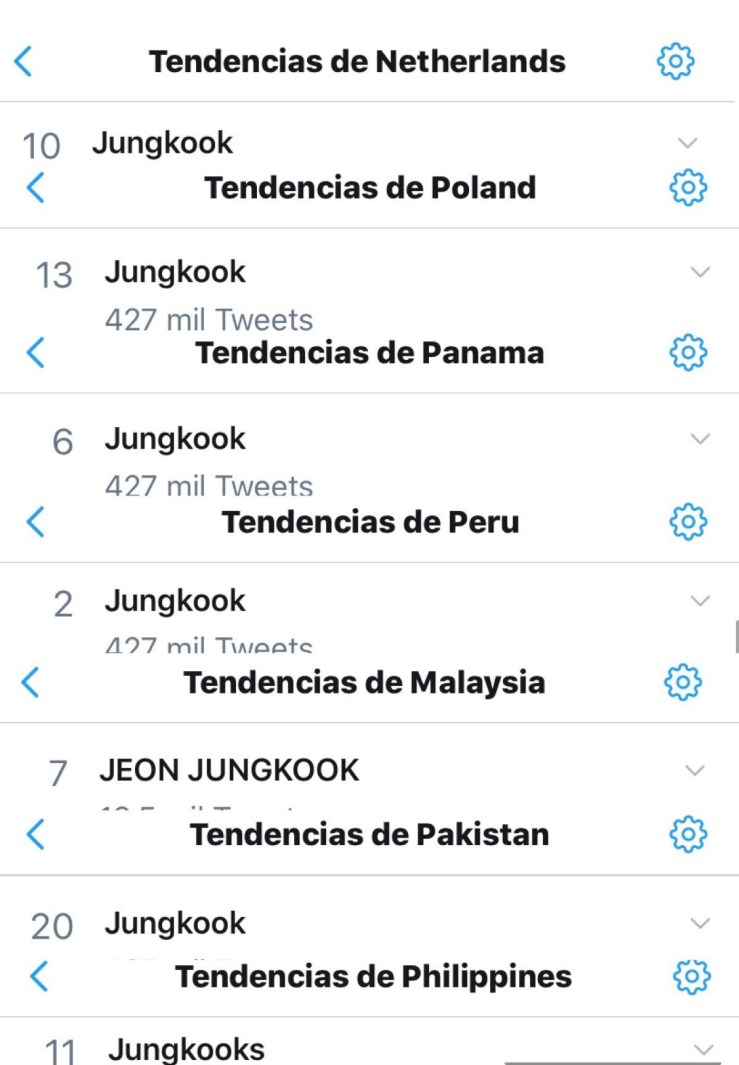Go back from Tendencias de Poland

pyautogui.click(x=36, y=187)
